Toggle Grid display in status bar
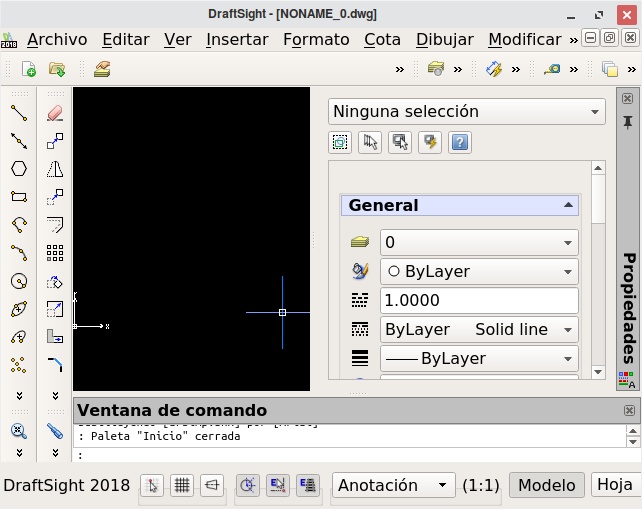 182,485
